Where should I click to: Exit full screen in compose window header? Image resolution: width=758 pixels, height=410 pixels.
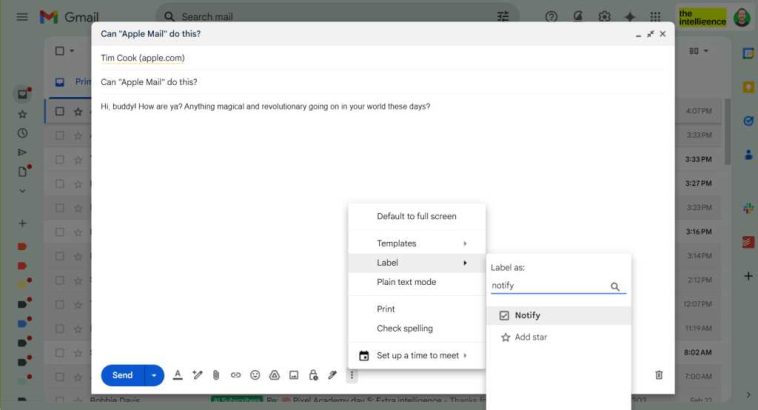coord(650,34)
